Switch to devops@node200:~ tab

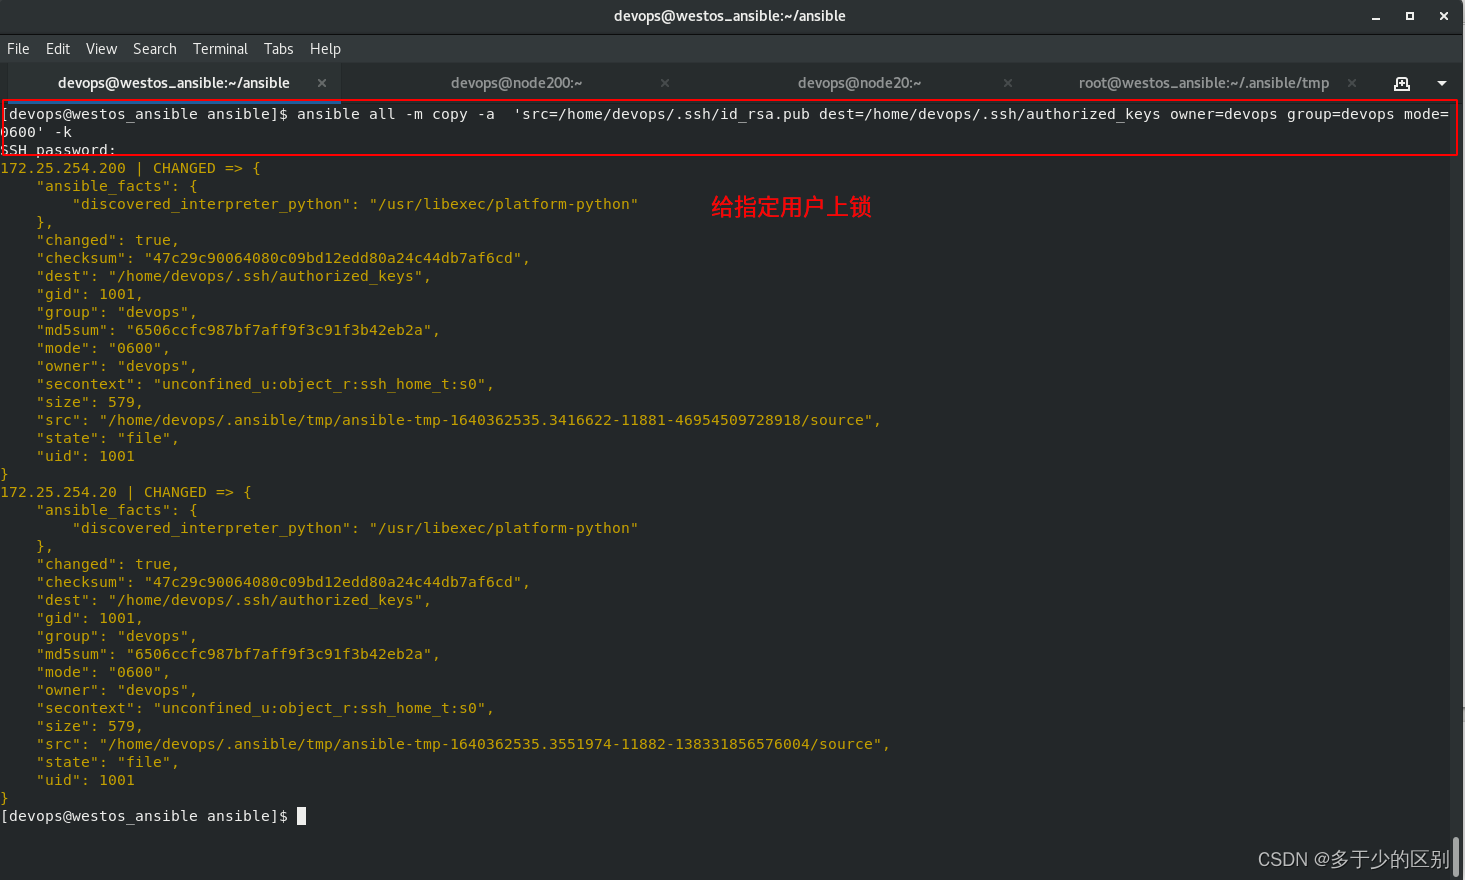516,83
